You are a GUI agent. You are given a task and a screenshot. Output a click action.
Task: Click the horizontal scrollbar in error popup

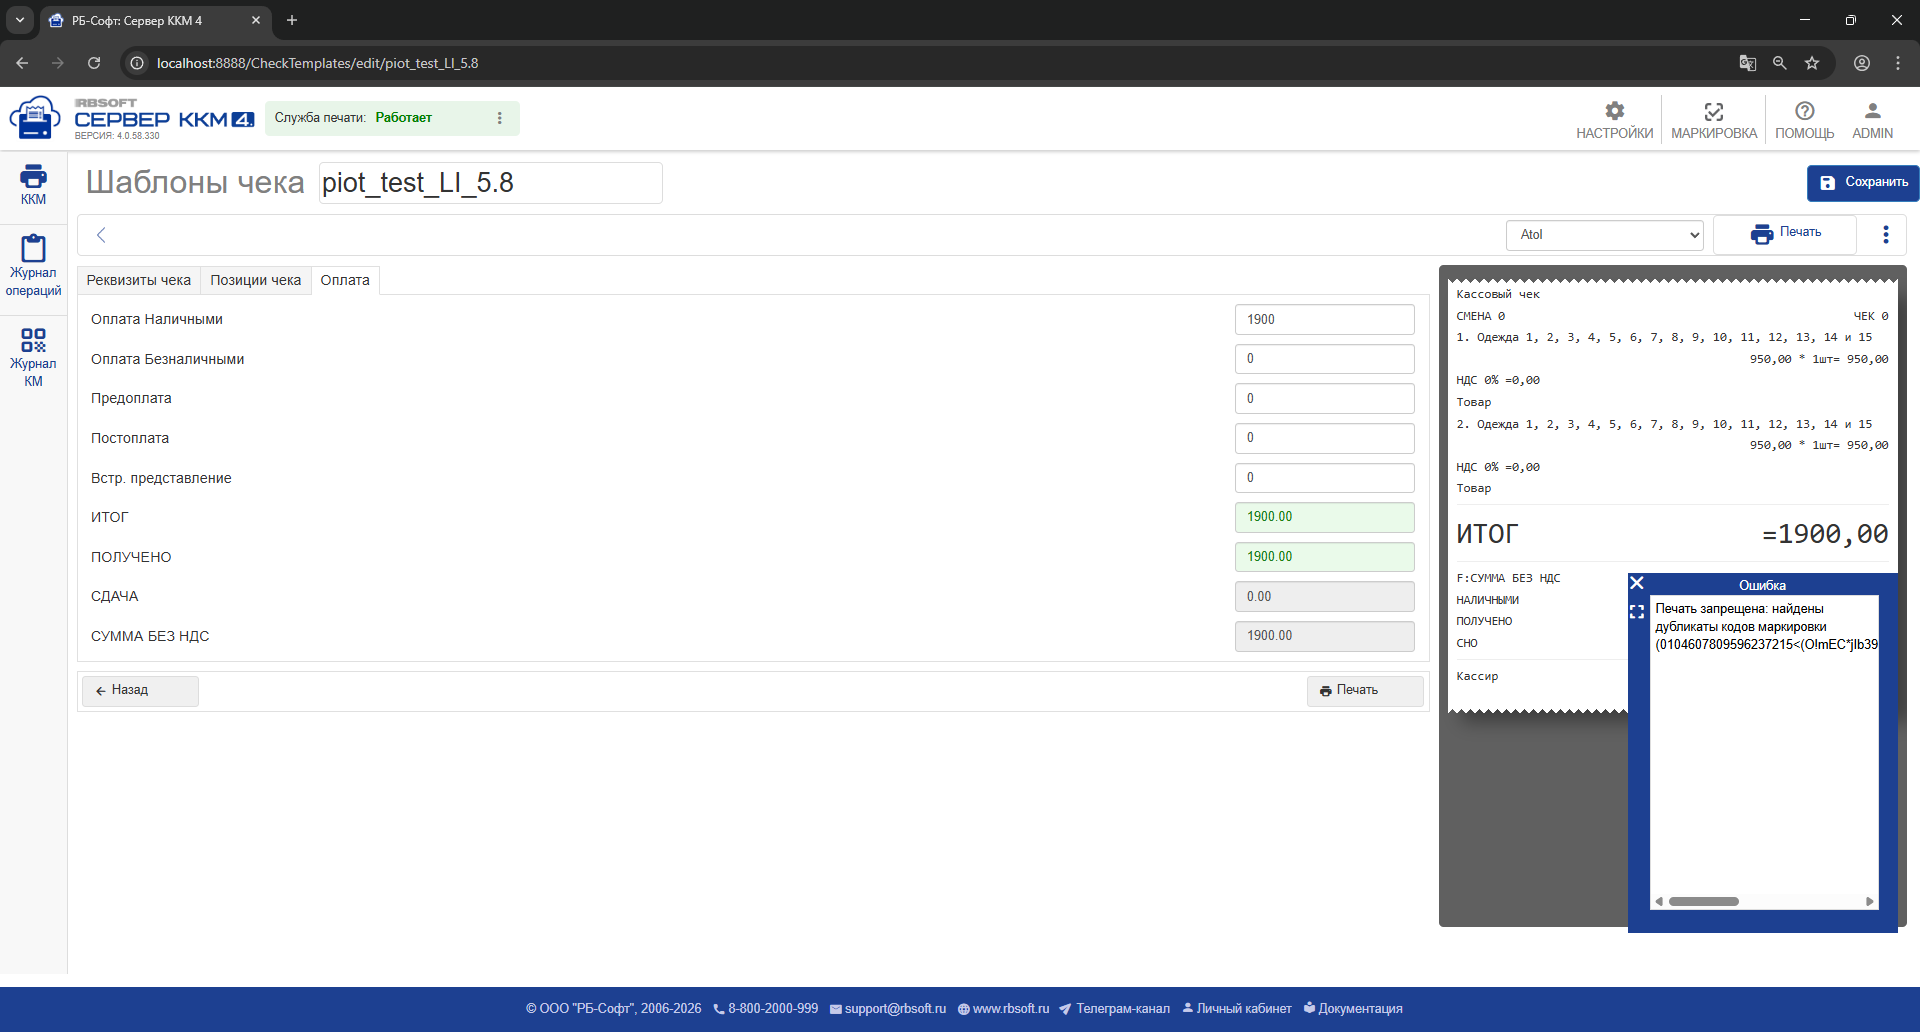click(x=1704, y=902)
